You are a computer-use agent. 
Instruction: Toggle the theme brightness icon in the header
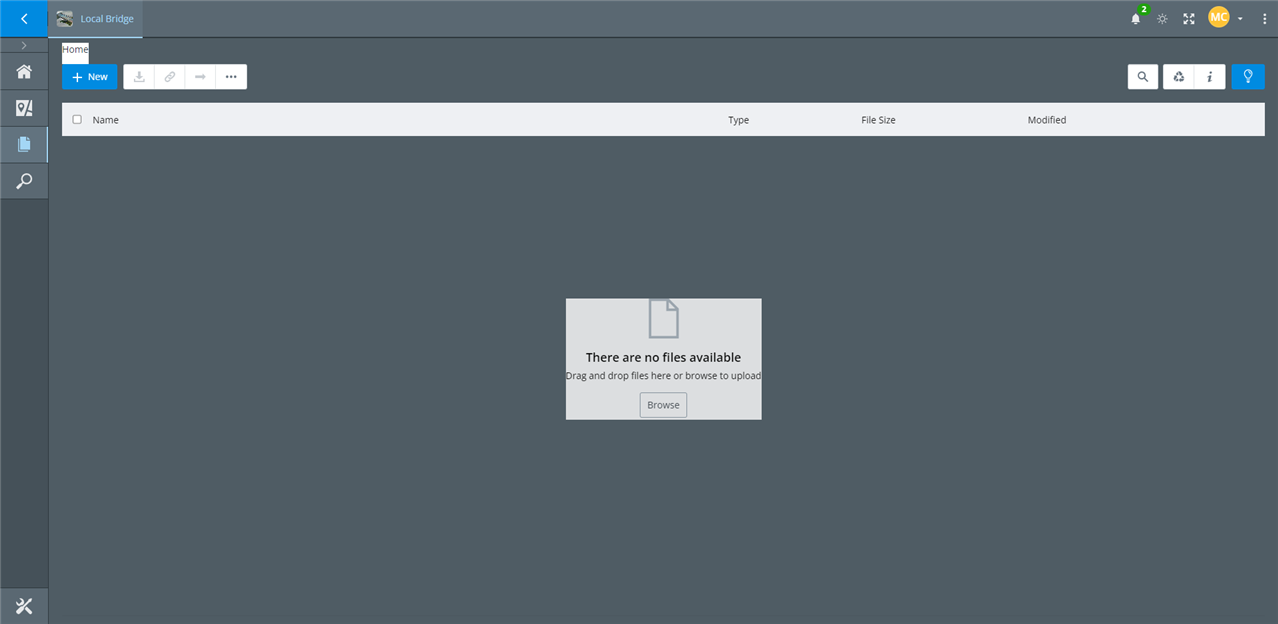1161,18
